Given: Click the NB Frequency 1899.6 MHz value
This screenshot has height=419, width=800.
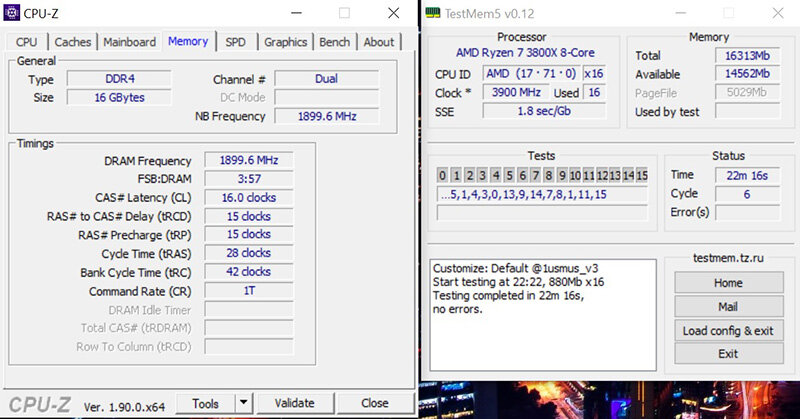Looking at the screenshot, I should coord(327,116).
